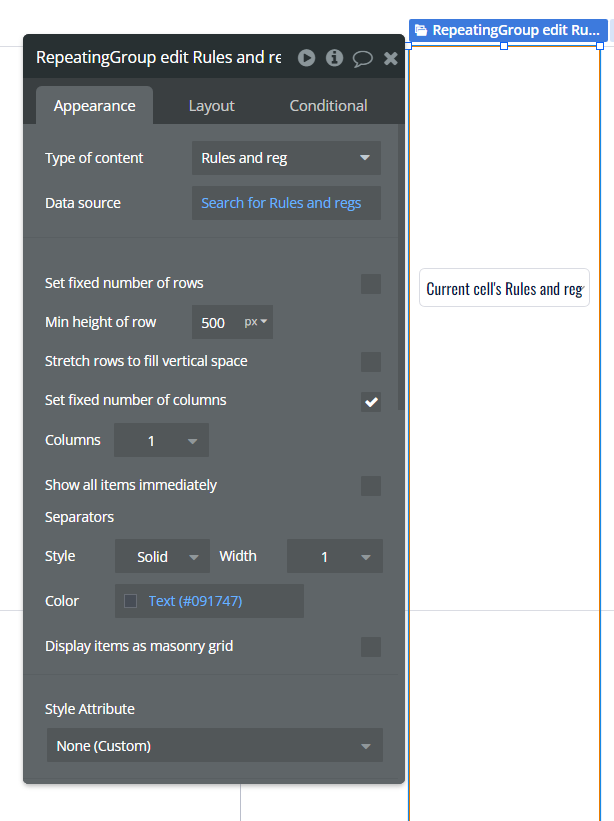The width and height of the screenshot is (614, 821).
Task: Expand the Columns number dropdown
Action: point(161,441)
